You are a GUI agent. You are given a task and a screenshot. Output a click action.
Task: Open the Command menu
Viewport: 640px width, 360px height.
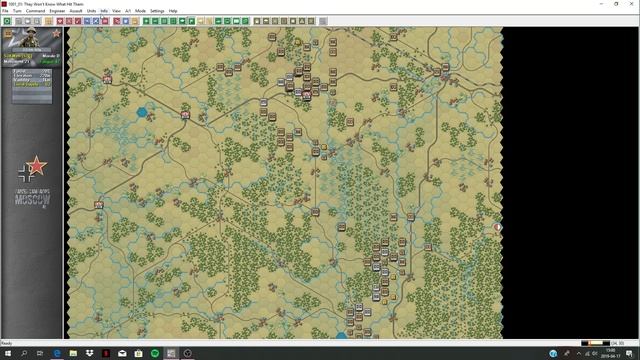[x=36, y=11]
